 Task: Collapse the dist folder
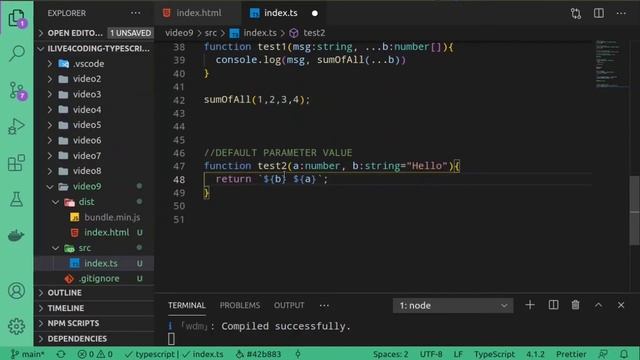94,202
